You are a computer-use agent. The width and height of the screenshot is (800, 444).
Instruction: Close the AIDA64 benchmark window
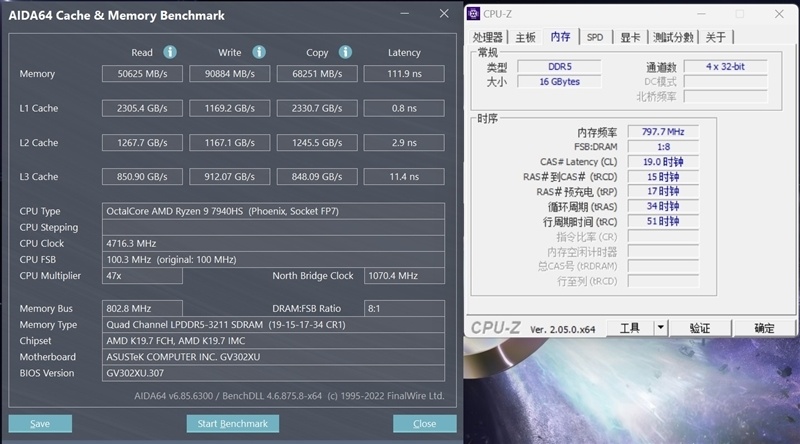click(x=444, y=14)
